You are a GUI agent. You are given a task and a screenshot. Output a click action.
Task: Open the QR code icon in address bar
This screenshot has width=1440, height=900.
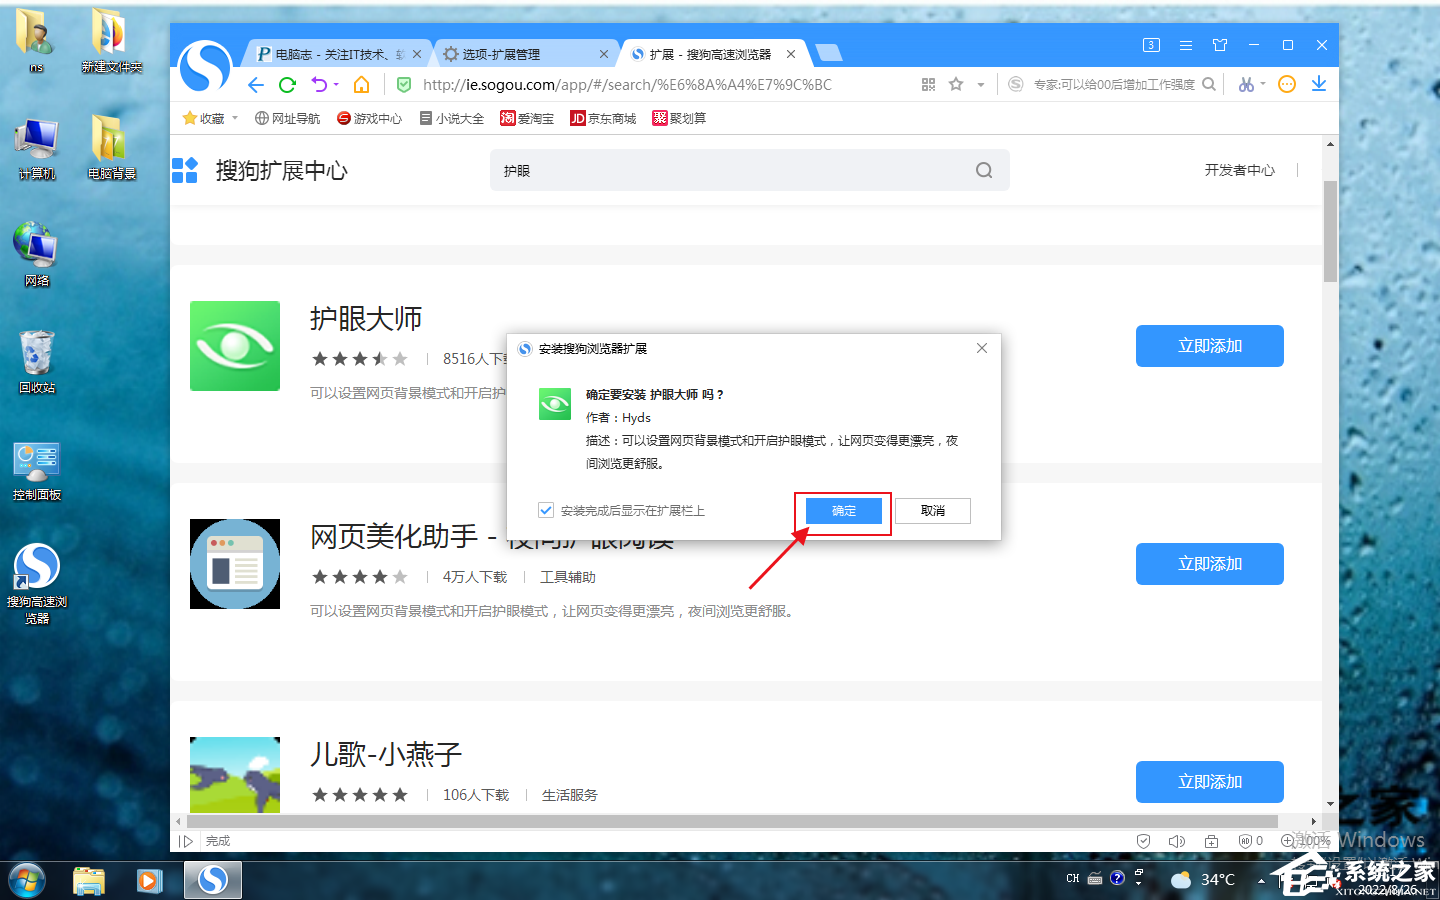[928, 85]
